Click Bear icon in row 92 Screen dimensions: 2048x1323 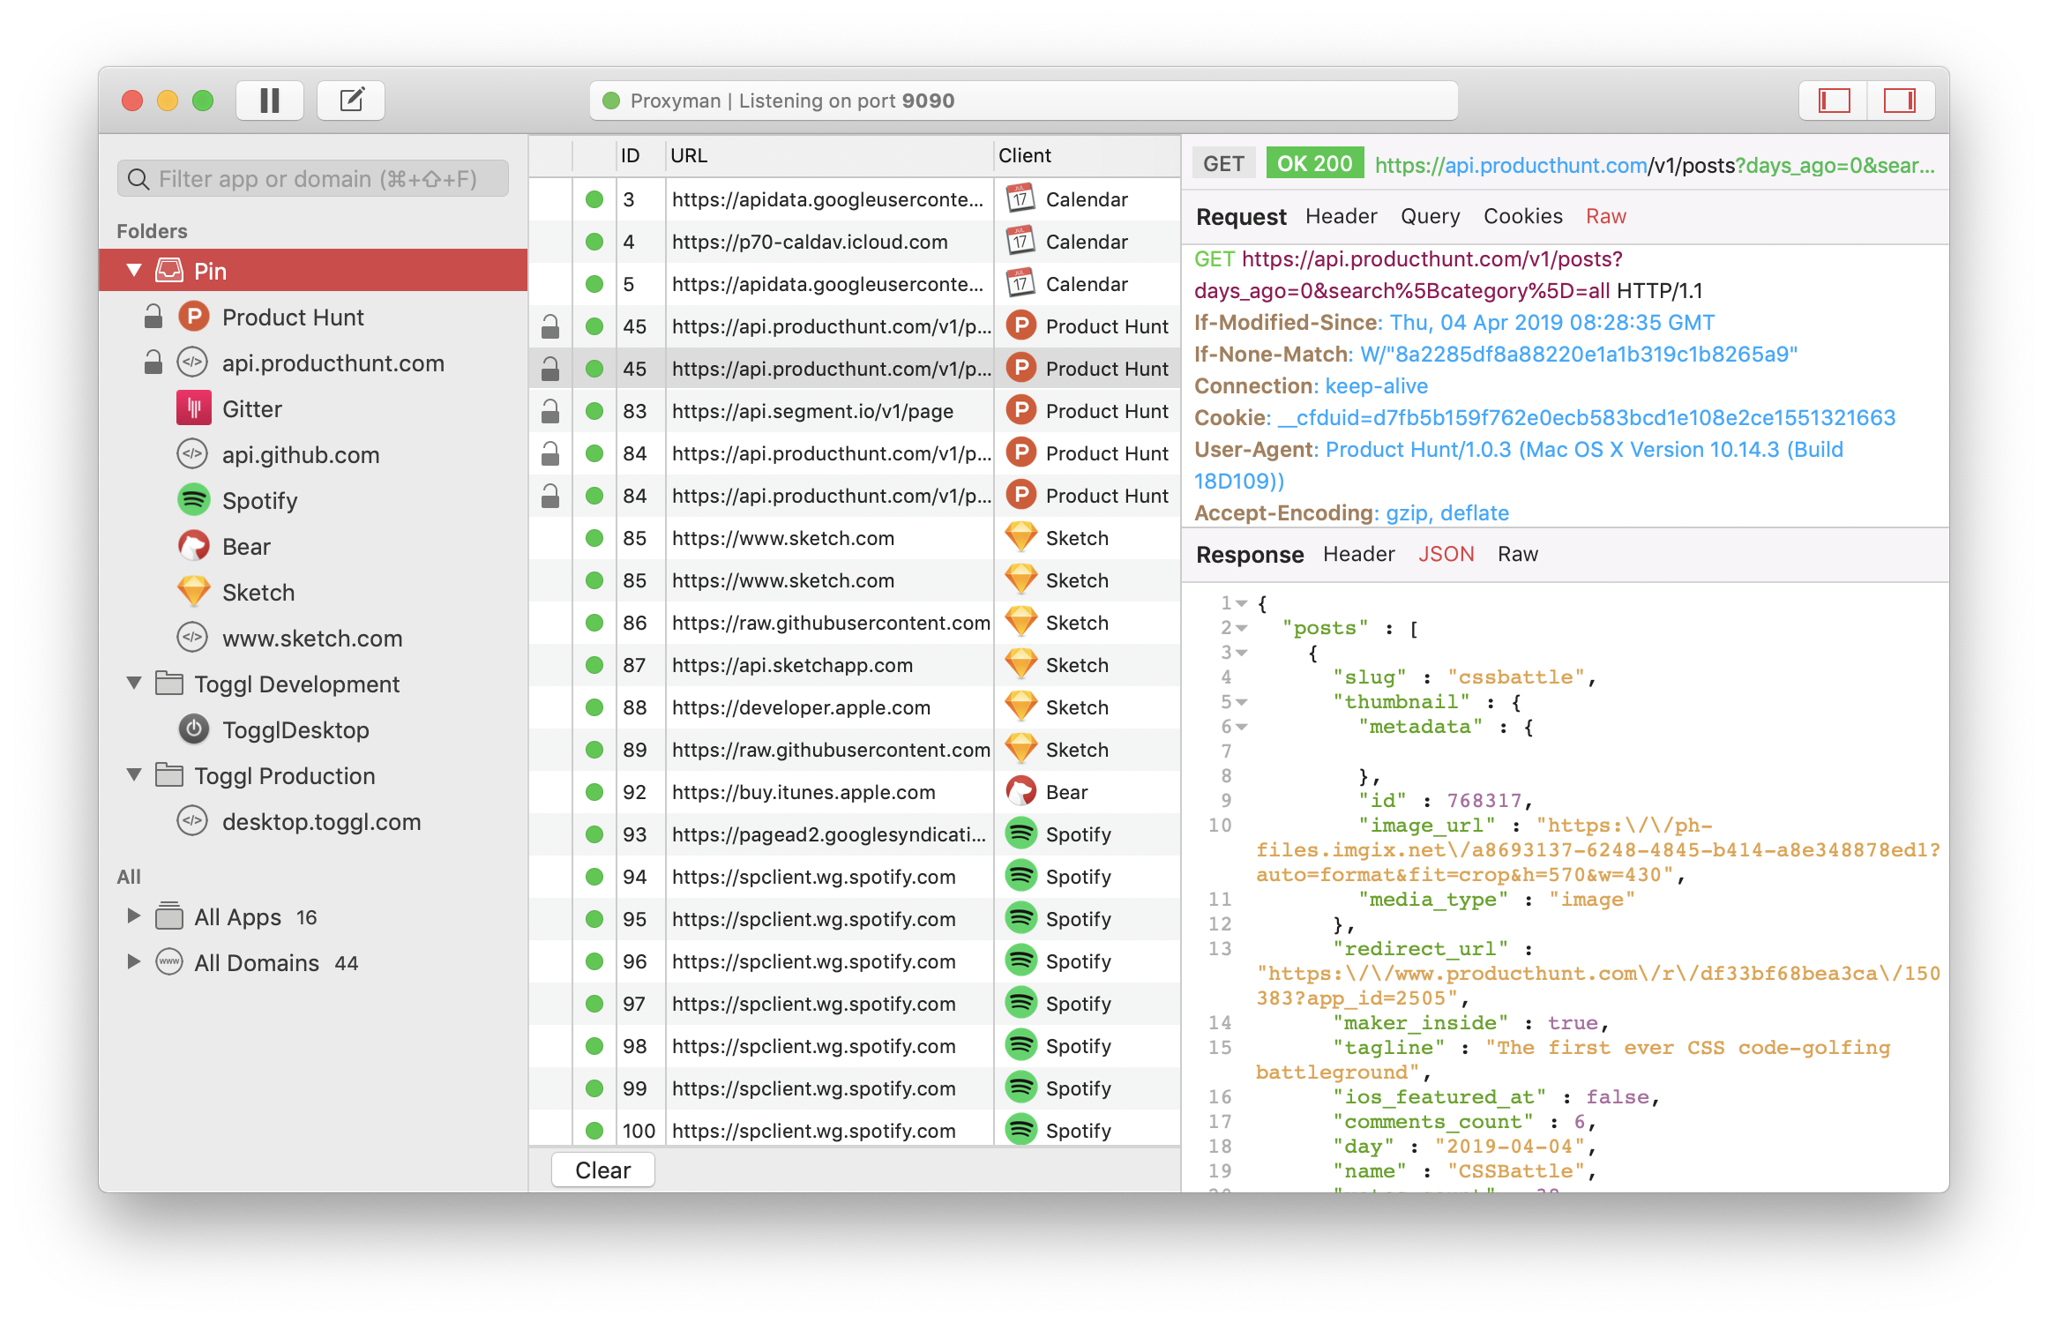coord(1020,791)
